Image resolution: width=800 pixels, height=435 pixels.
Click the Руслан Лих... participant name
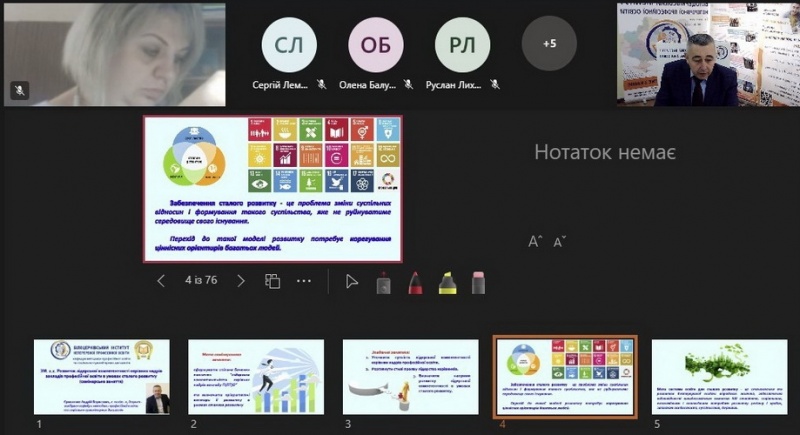[454, 85]
